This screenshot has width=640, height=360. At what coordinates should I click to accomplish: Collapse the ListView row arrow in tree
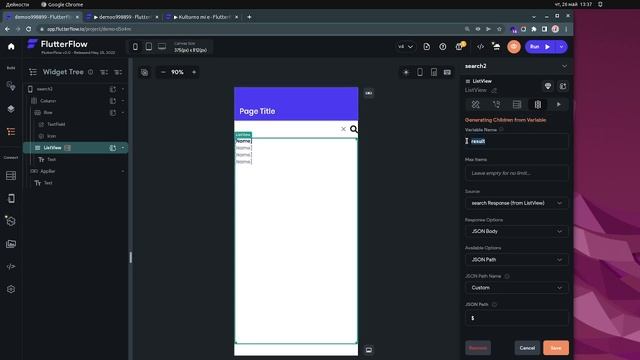pyautogui.click(x=123, y=148)
